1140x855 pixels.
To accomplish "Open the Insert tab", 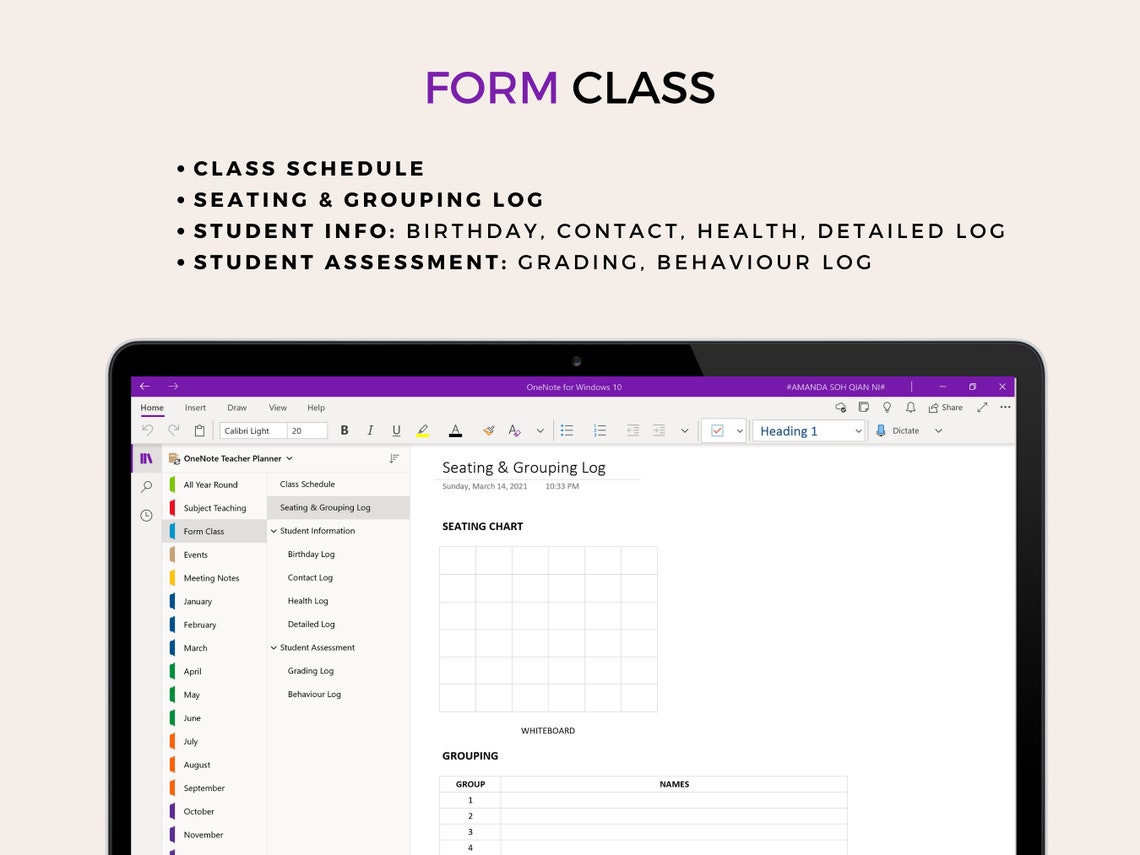I will click(195, 407).
